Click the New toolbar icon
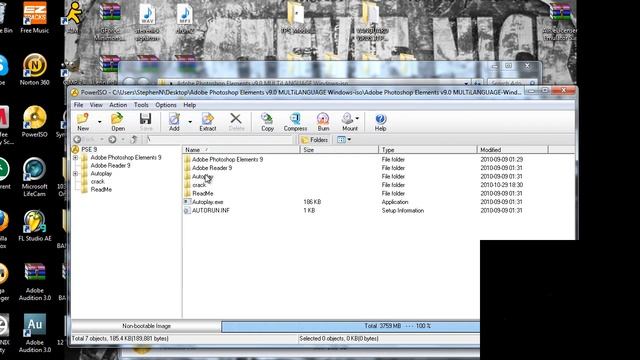 (x=83, y=122)
